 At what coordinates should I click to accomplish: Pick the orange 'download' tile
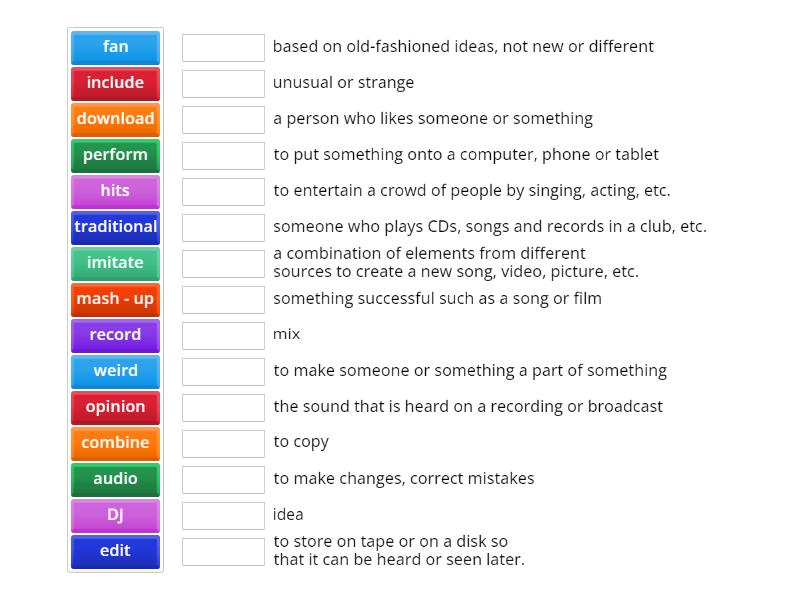(115, 119)
